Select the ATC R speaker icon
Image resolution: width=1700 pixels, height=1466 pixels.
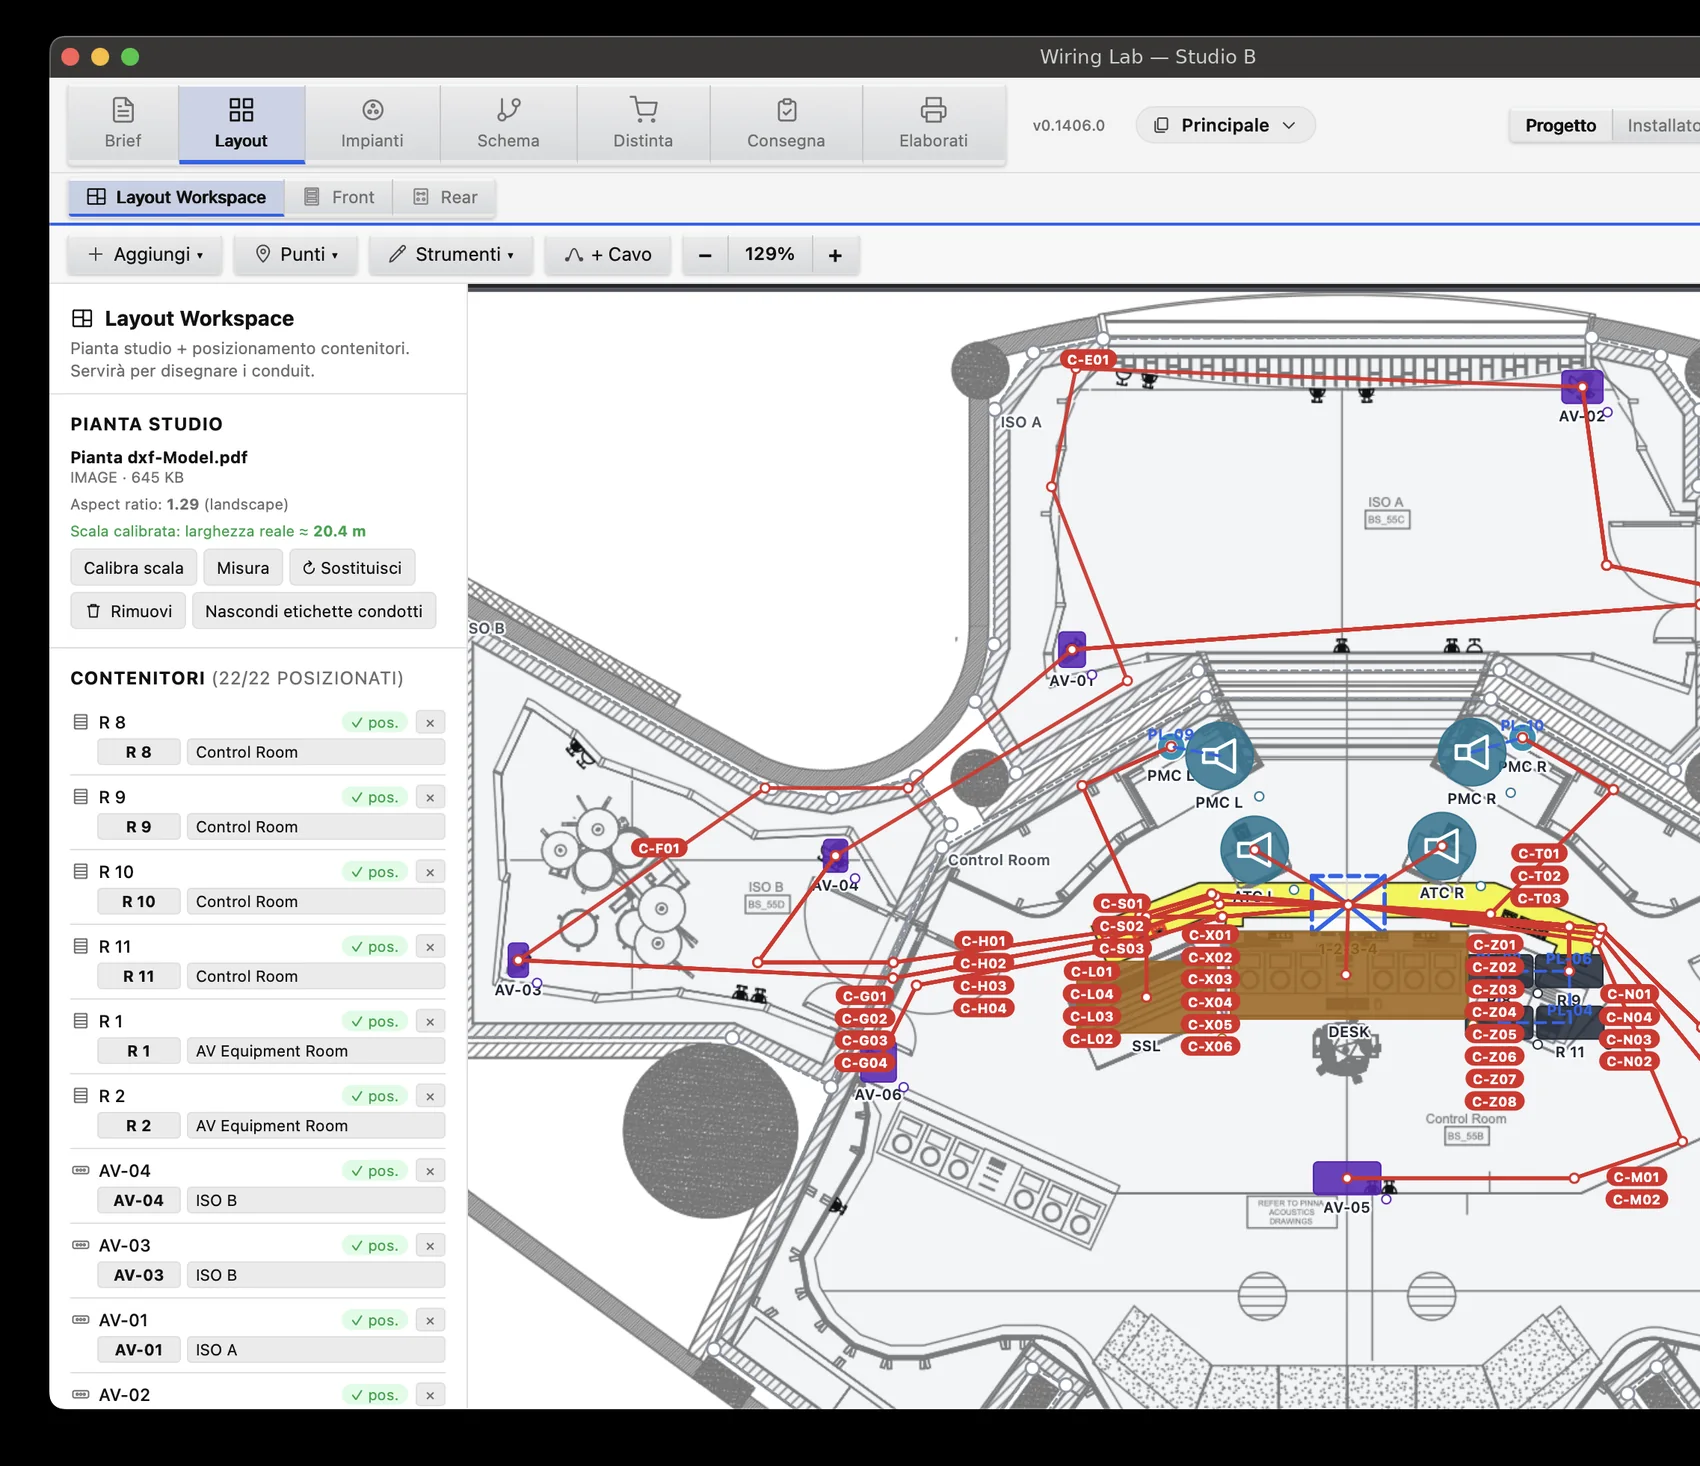[x=1441, y=847]
